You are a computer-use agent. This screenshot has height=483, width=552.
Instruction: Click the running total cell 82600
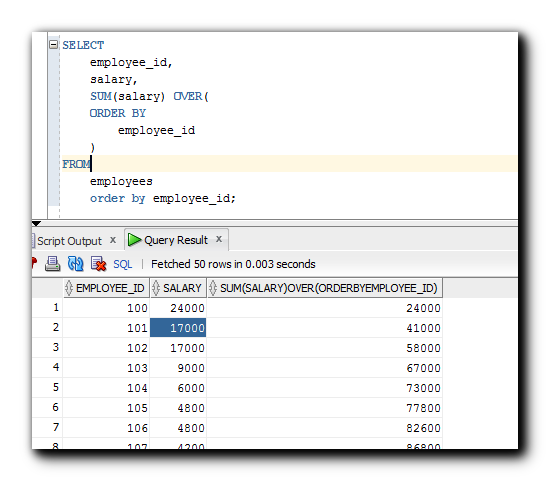(325, 428)
